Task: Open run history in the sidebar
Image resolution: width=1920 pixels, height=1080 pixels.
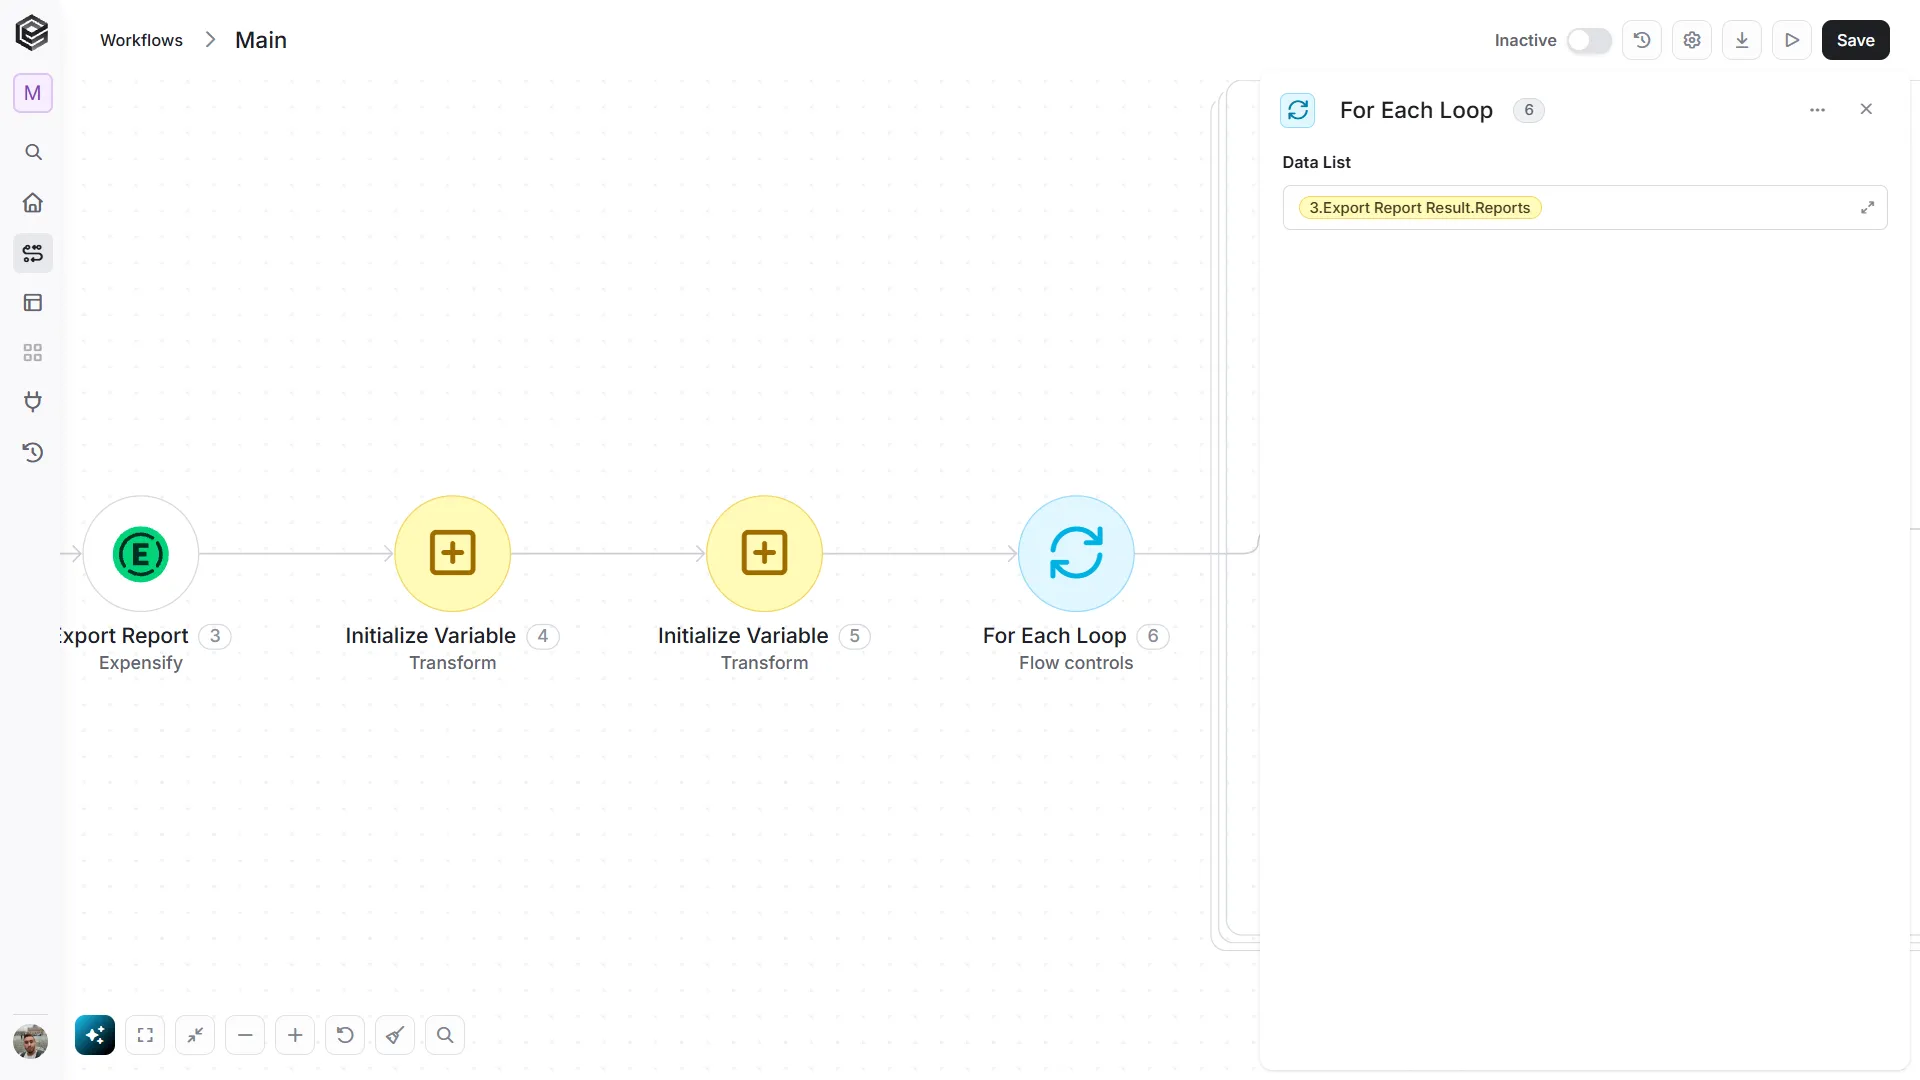Action: pyautogui.click(x=33, y=452)
